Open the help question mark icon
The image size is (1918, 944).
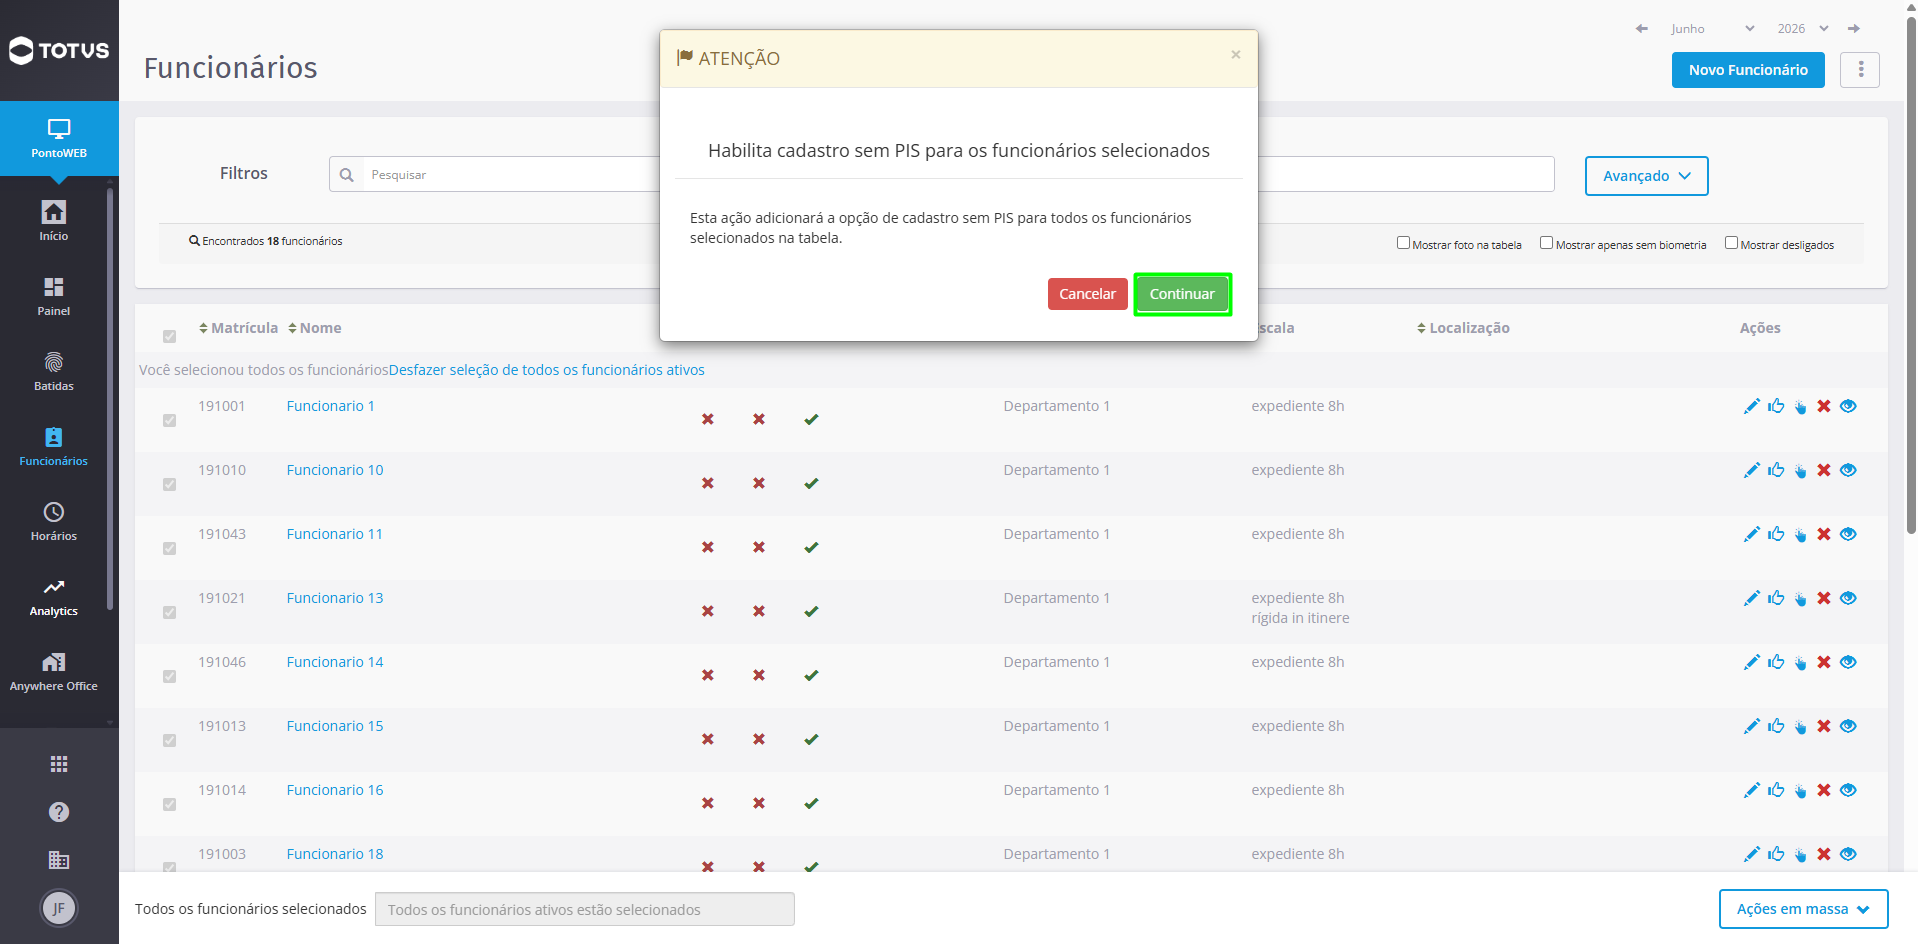pos(59,812)
